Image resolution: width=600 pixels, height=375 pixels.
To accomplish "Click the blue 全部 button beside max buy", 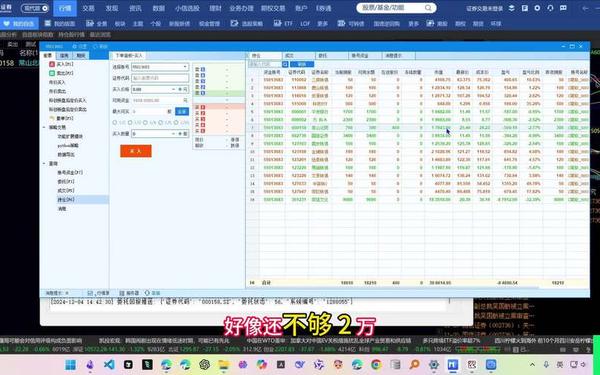I will pos(182,111).
